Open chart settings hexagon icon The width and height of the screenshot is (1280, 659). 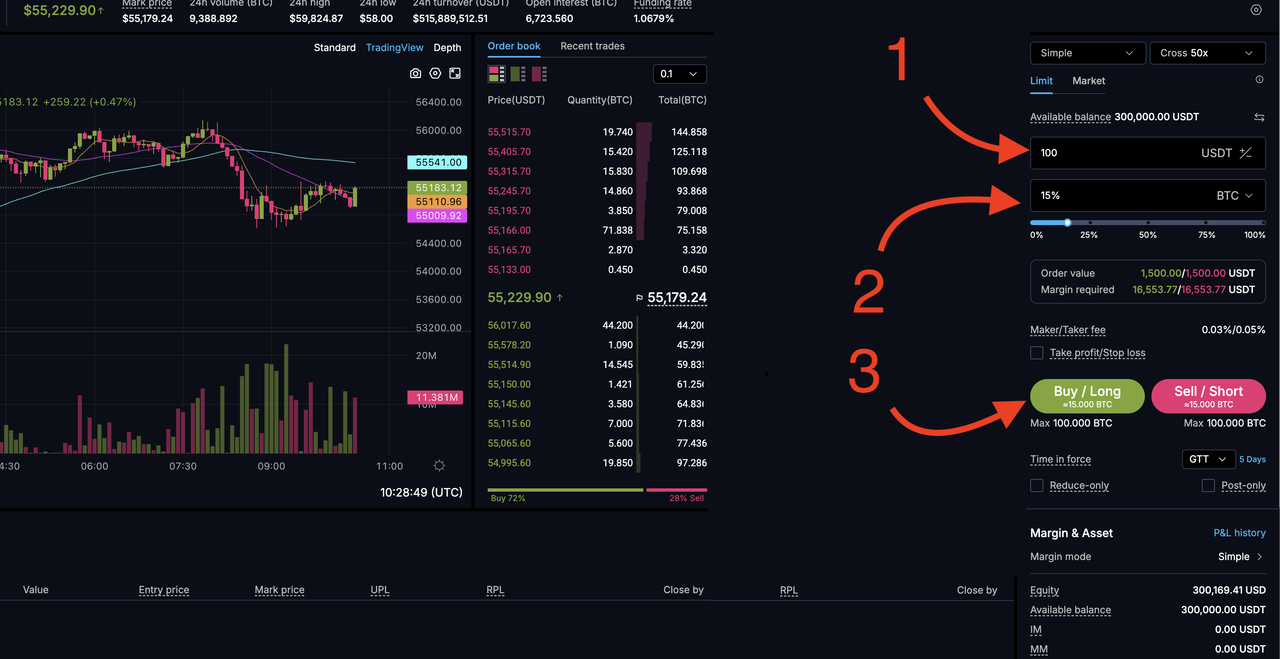tap(435, 74)
